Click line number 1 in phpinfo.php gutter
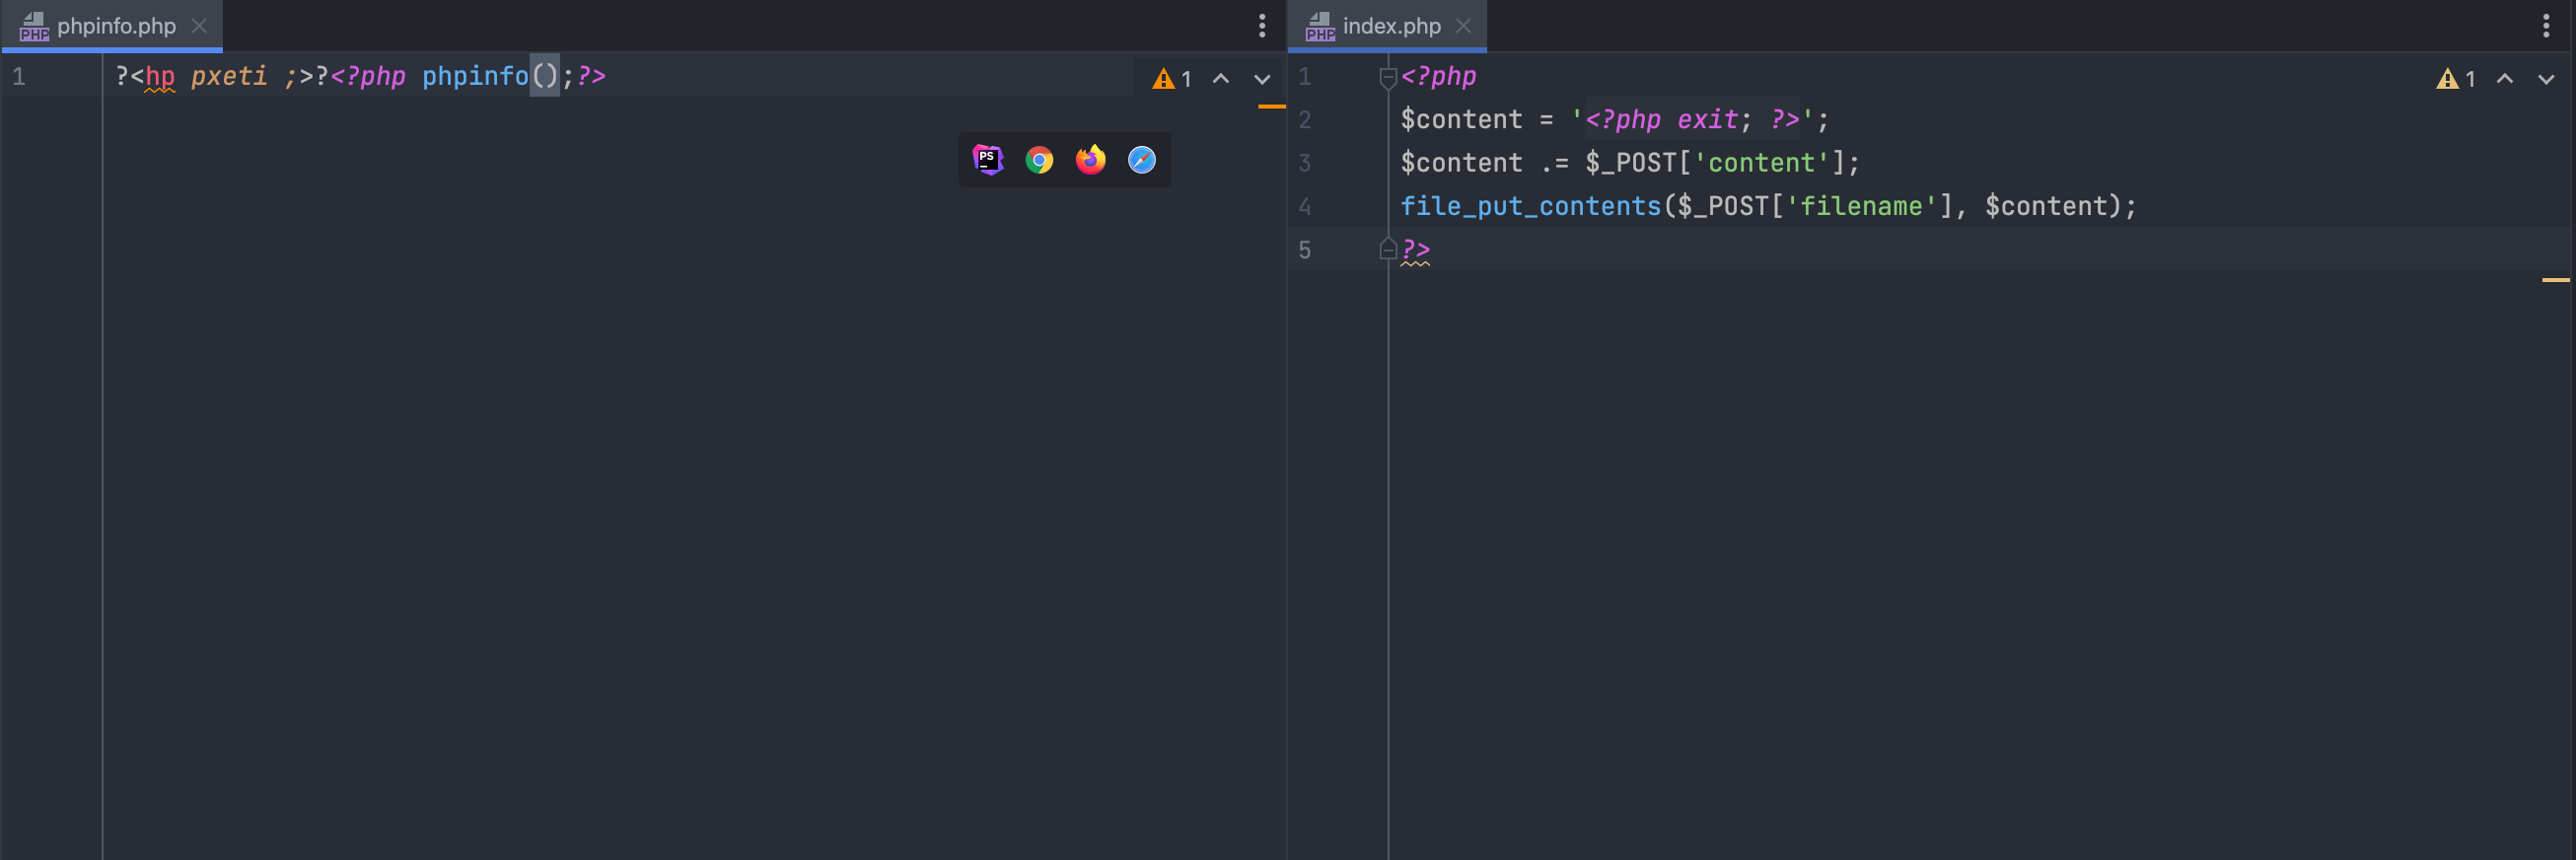Viewport: 2576px width, 860px height. pos(19,77)
